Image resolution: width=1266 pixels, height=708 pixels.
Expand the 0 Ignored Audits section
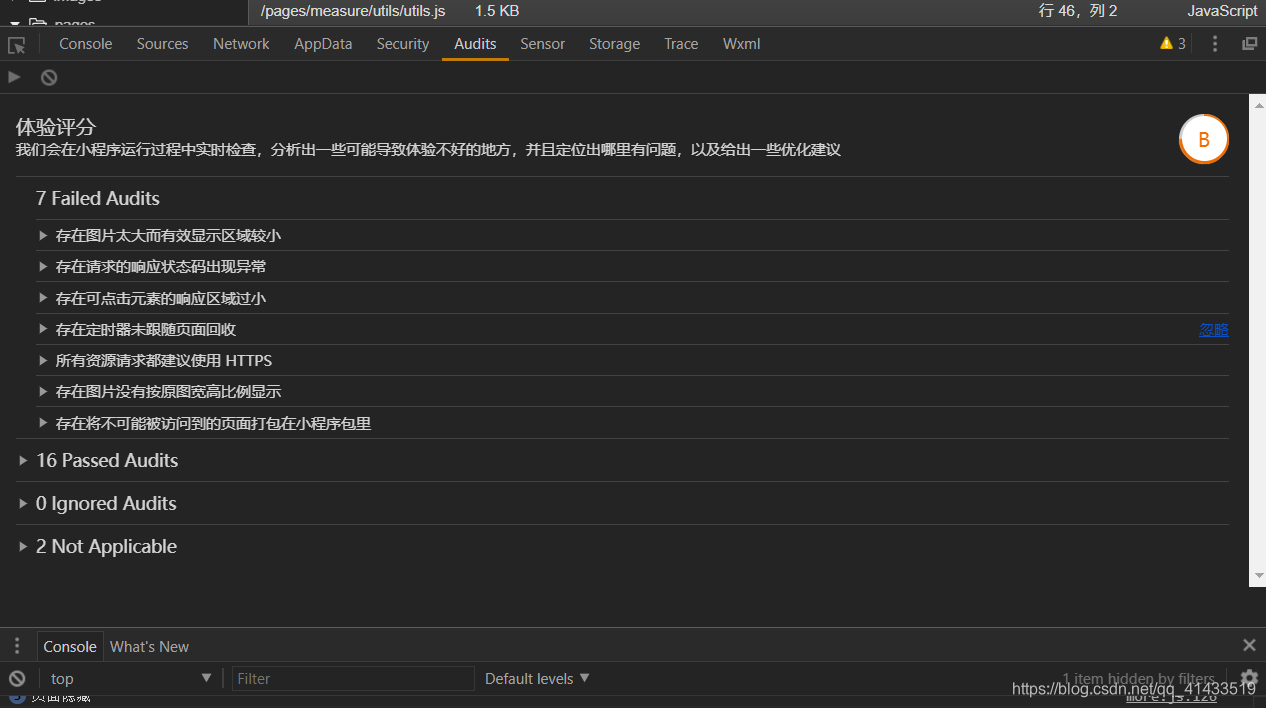[x=622, y=503]
